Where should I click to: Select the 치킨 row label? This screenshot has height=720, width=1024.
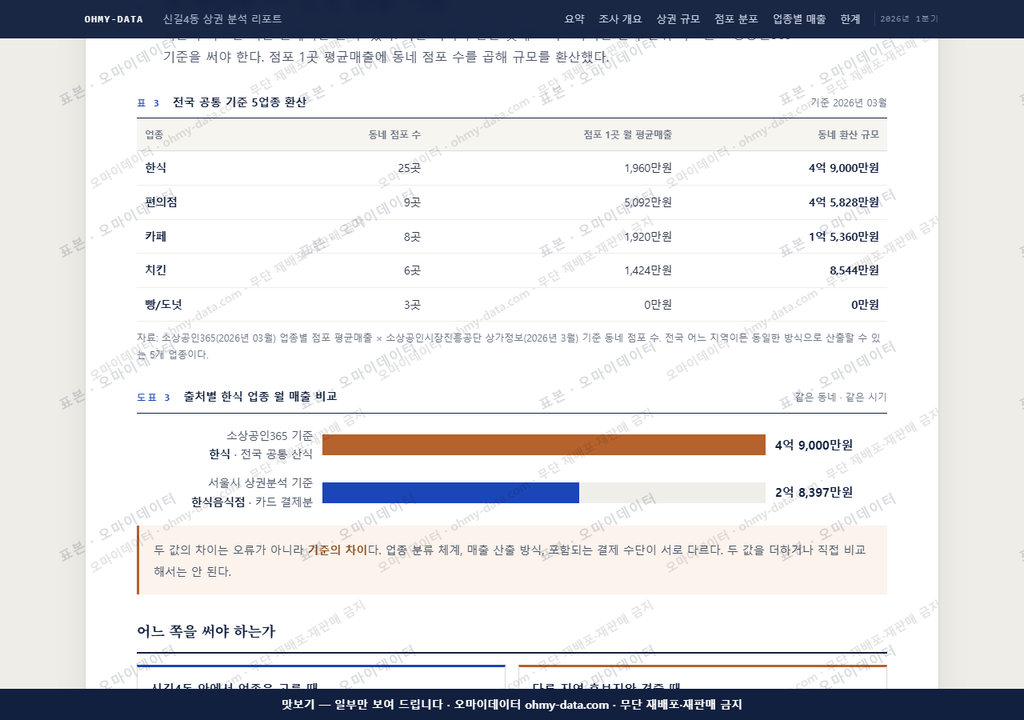[x=155, y=270]
